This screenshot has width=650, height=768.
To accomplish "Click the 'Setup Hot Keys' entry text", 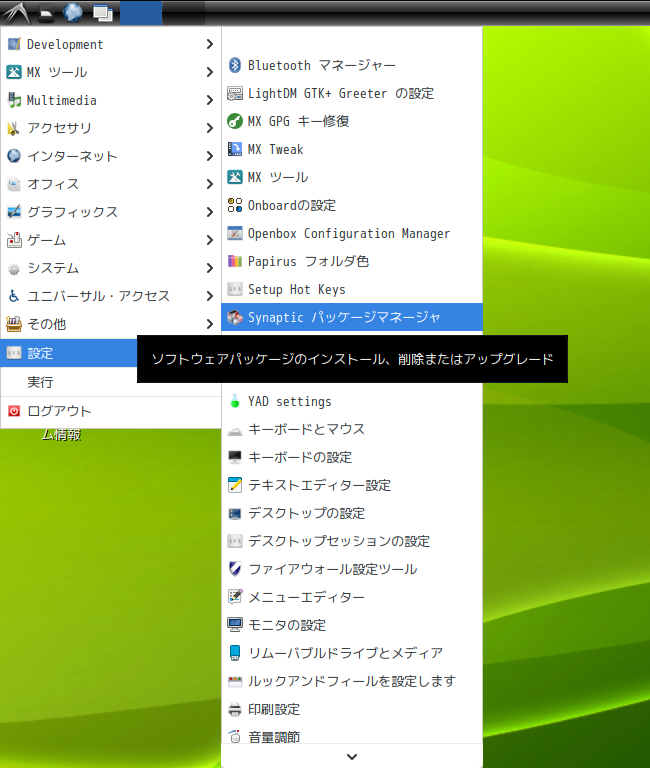I will (297, 289).
